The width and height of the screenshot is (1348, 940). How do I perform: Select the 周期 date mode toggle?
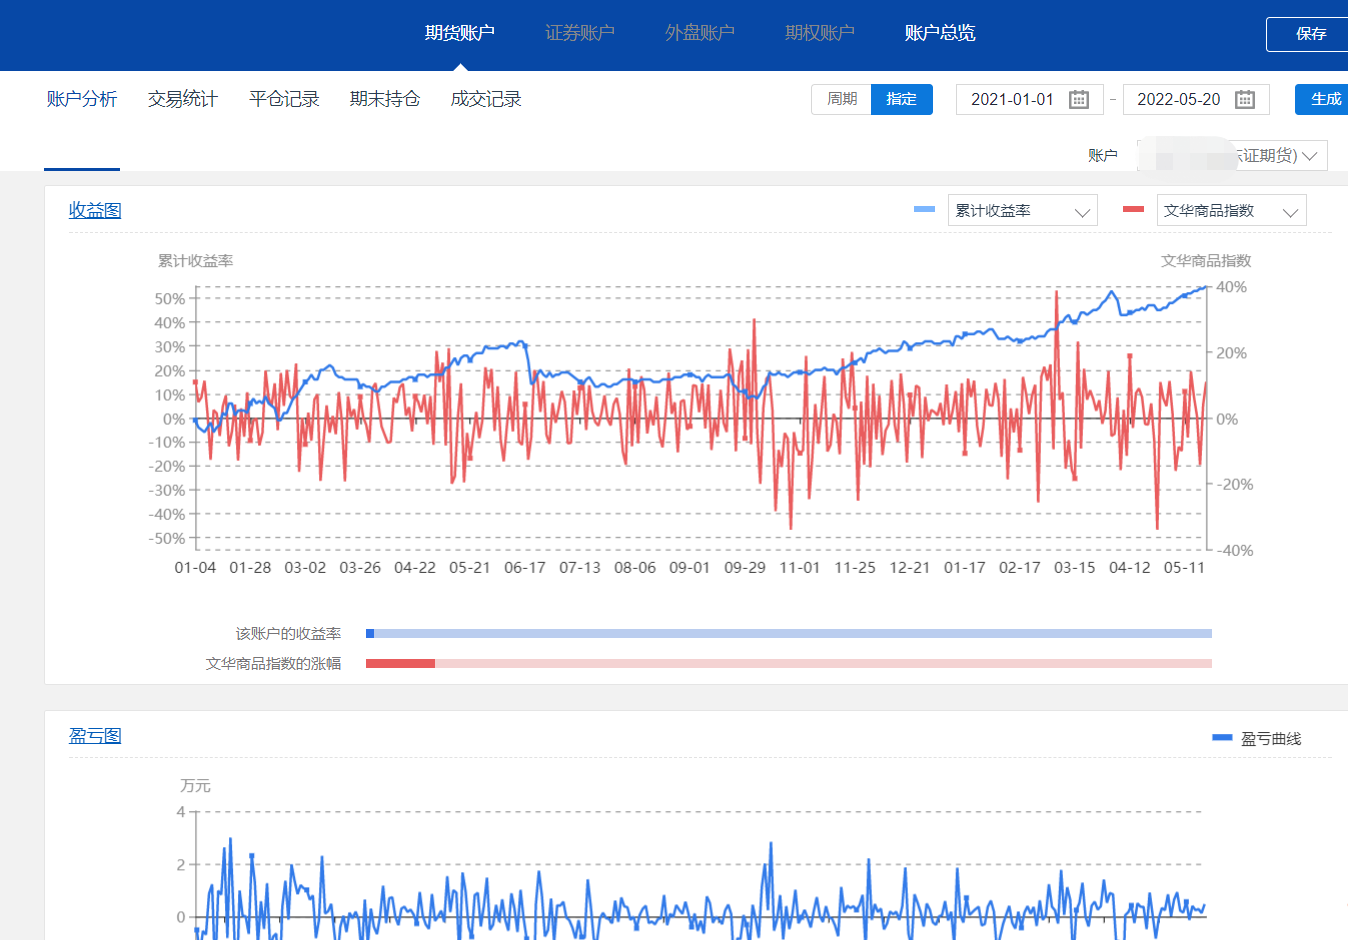[x=842, y=99]
